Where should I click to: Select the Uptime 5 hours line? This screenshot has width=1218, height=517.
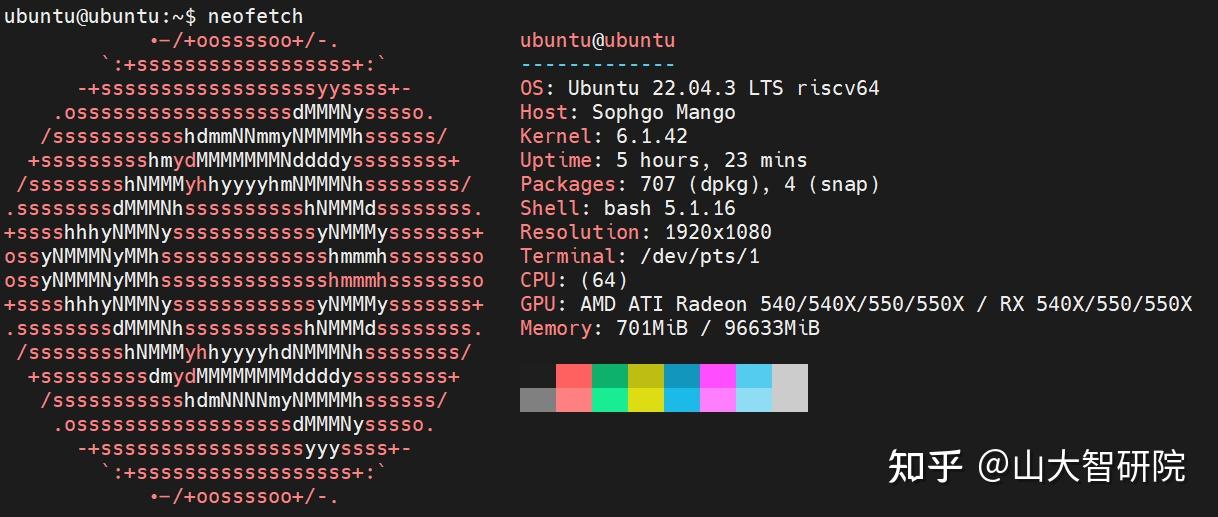click(663, 160)
